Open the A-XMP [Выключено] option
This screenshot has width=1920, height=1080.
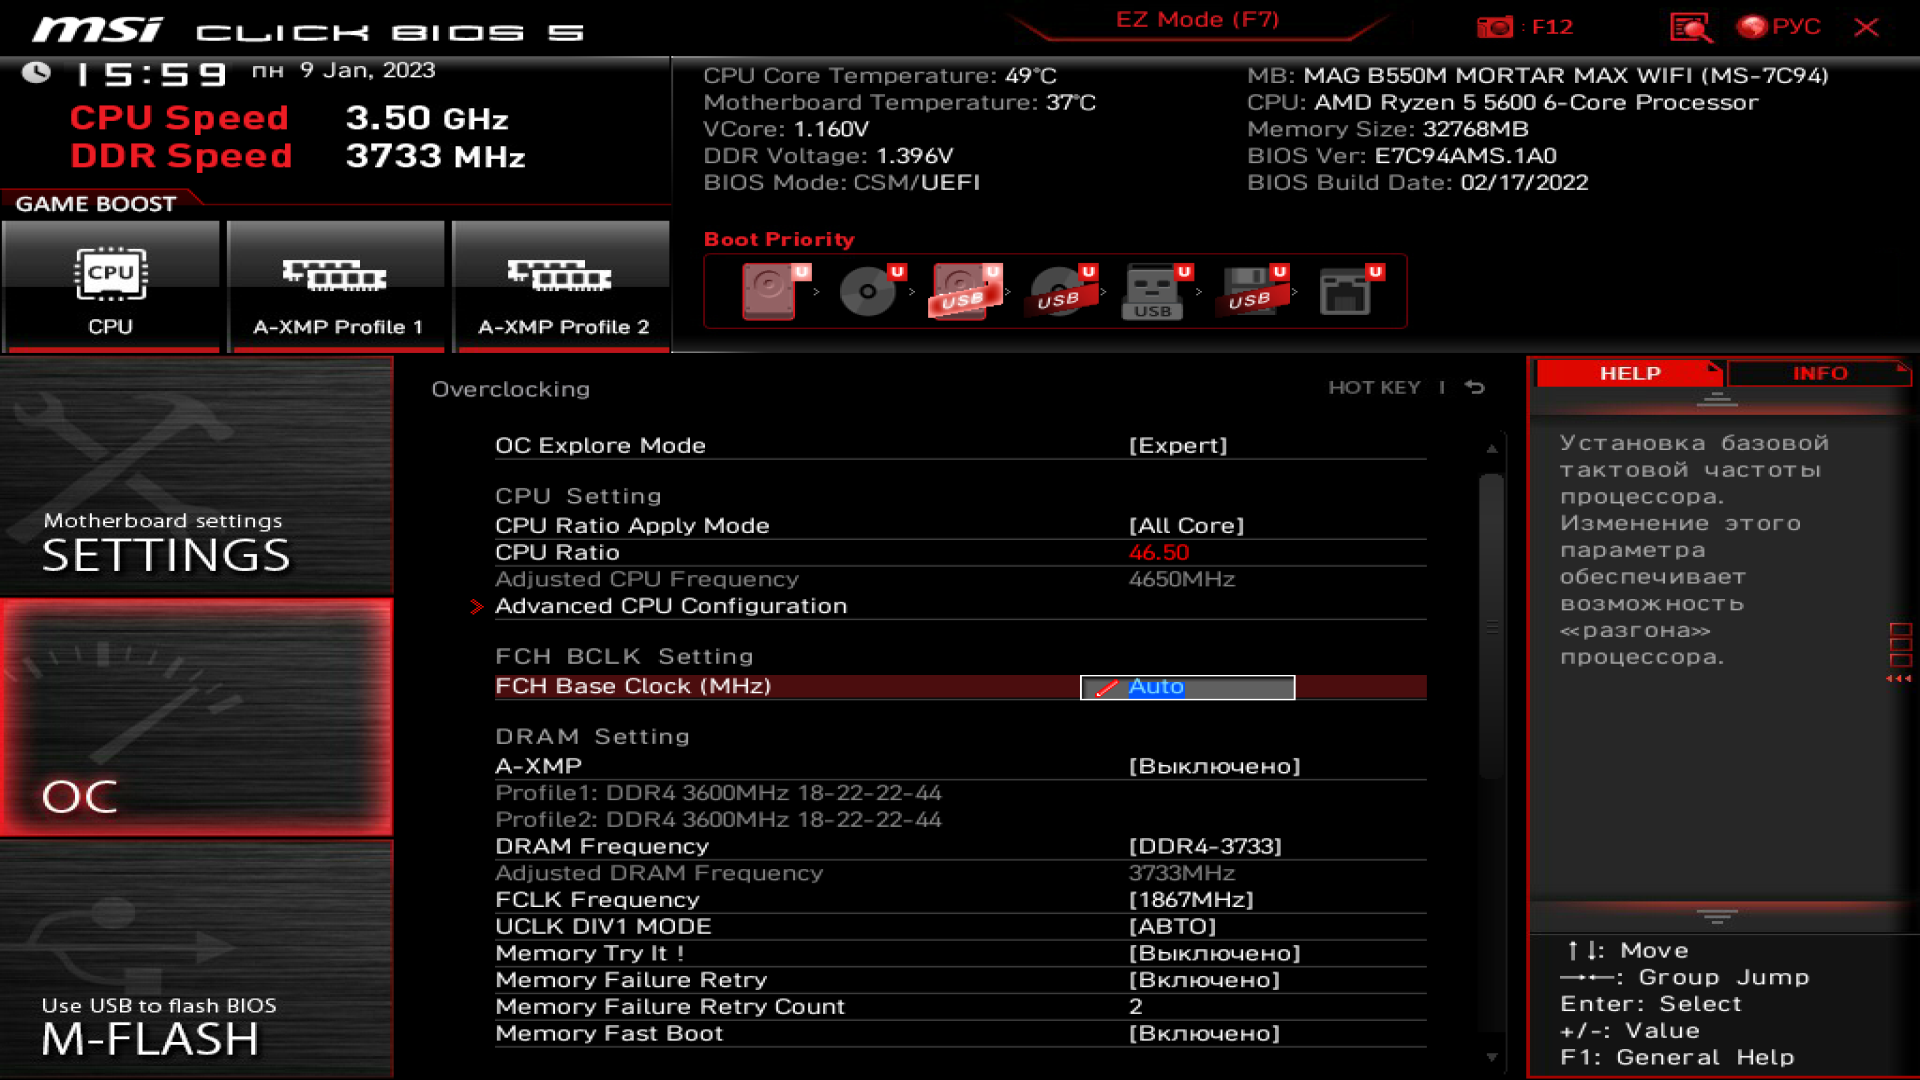[960, 766]
